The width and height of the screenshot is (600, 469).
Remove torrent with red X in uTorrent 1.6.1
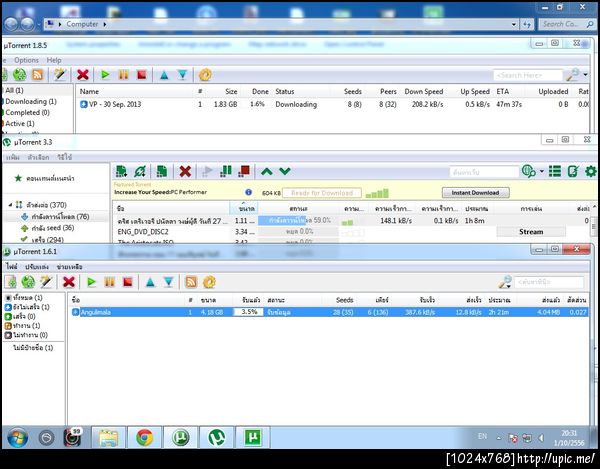tap(68, 282)
